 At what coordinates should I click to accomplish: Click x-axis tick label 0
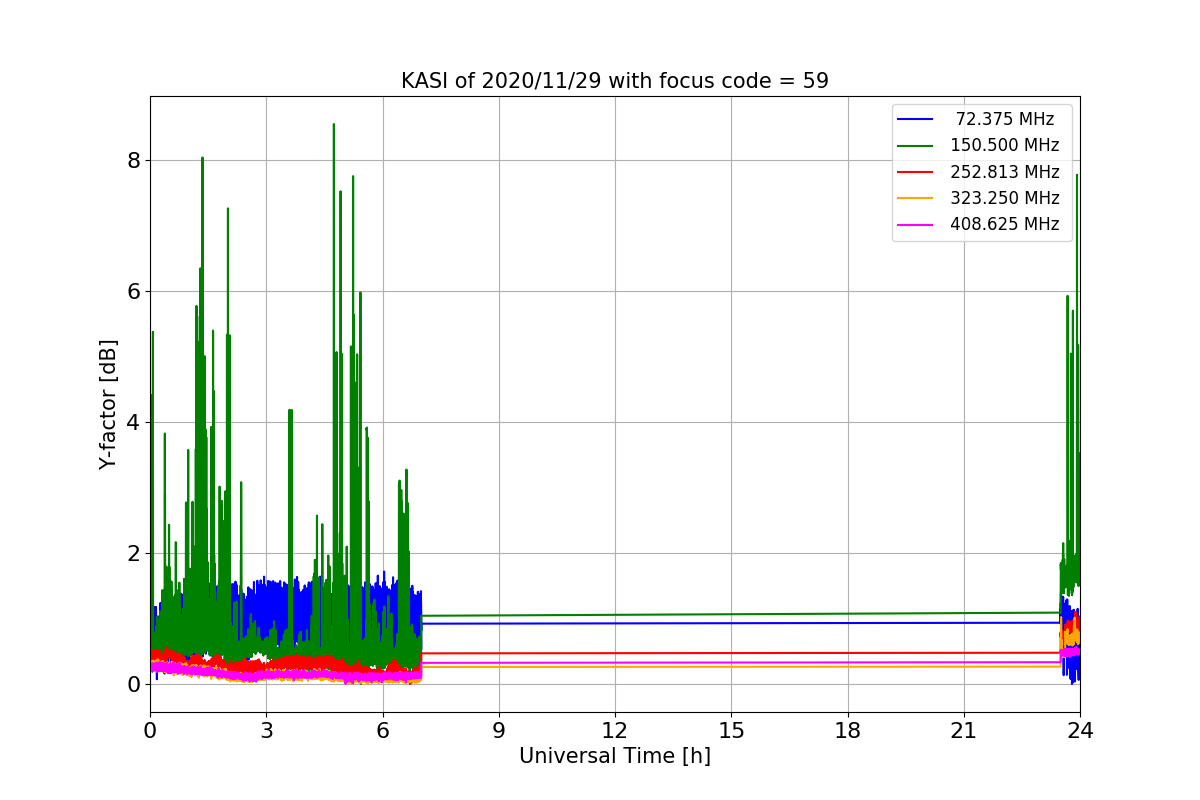tap(150, 731)
